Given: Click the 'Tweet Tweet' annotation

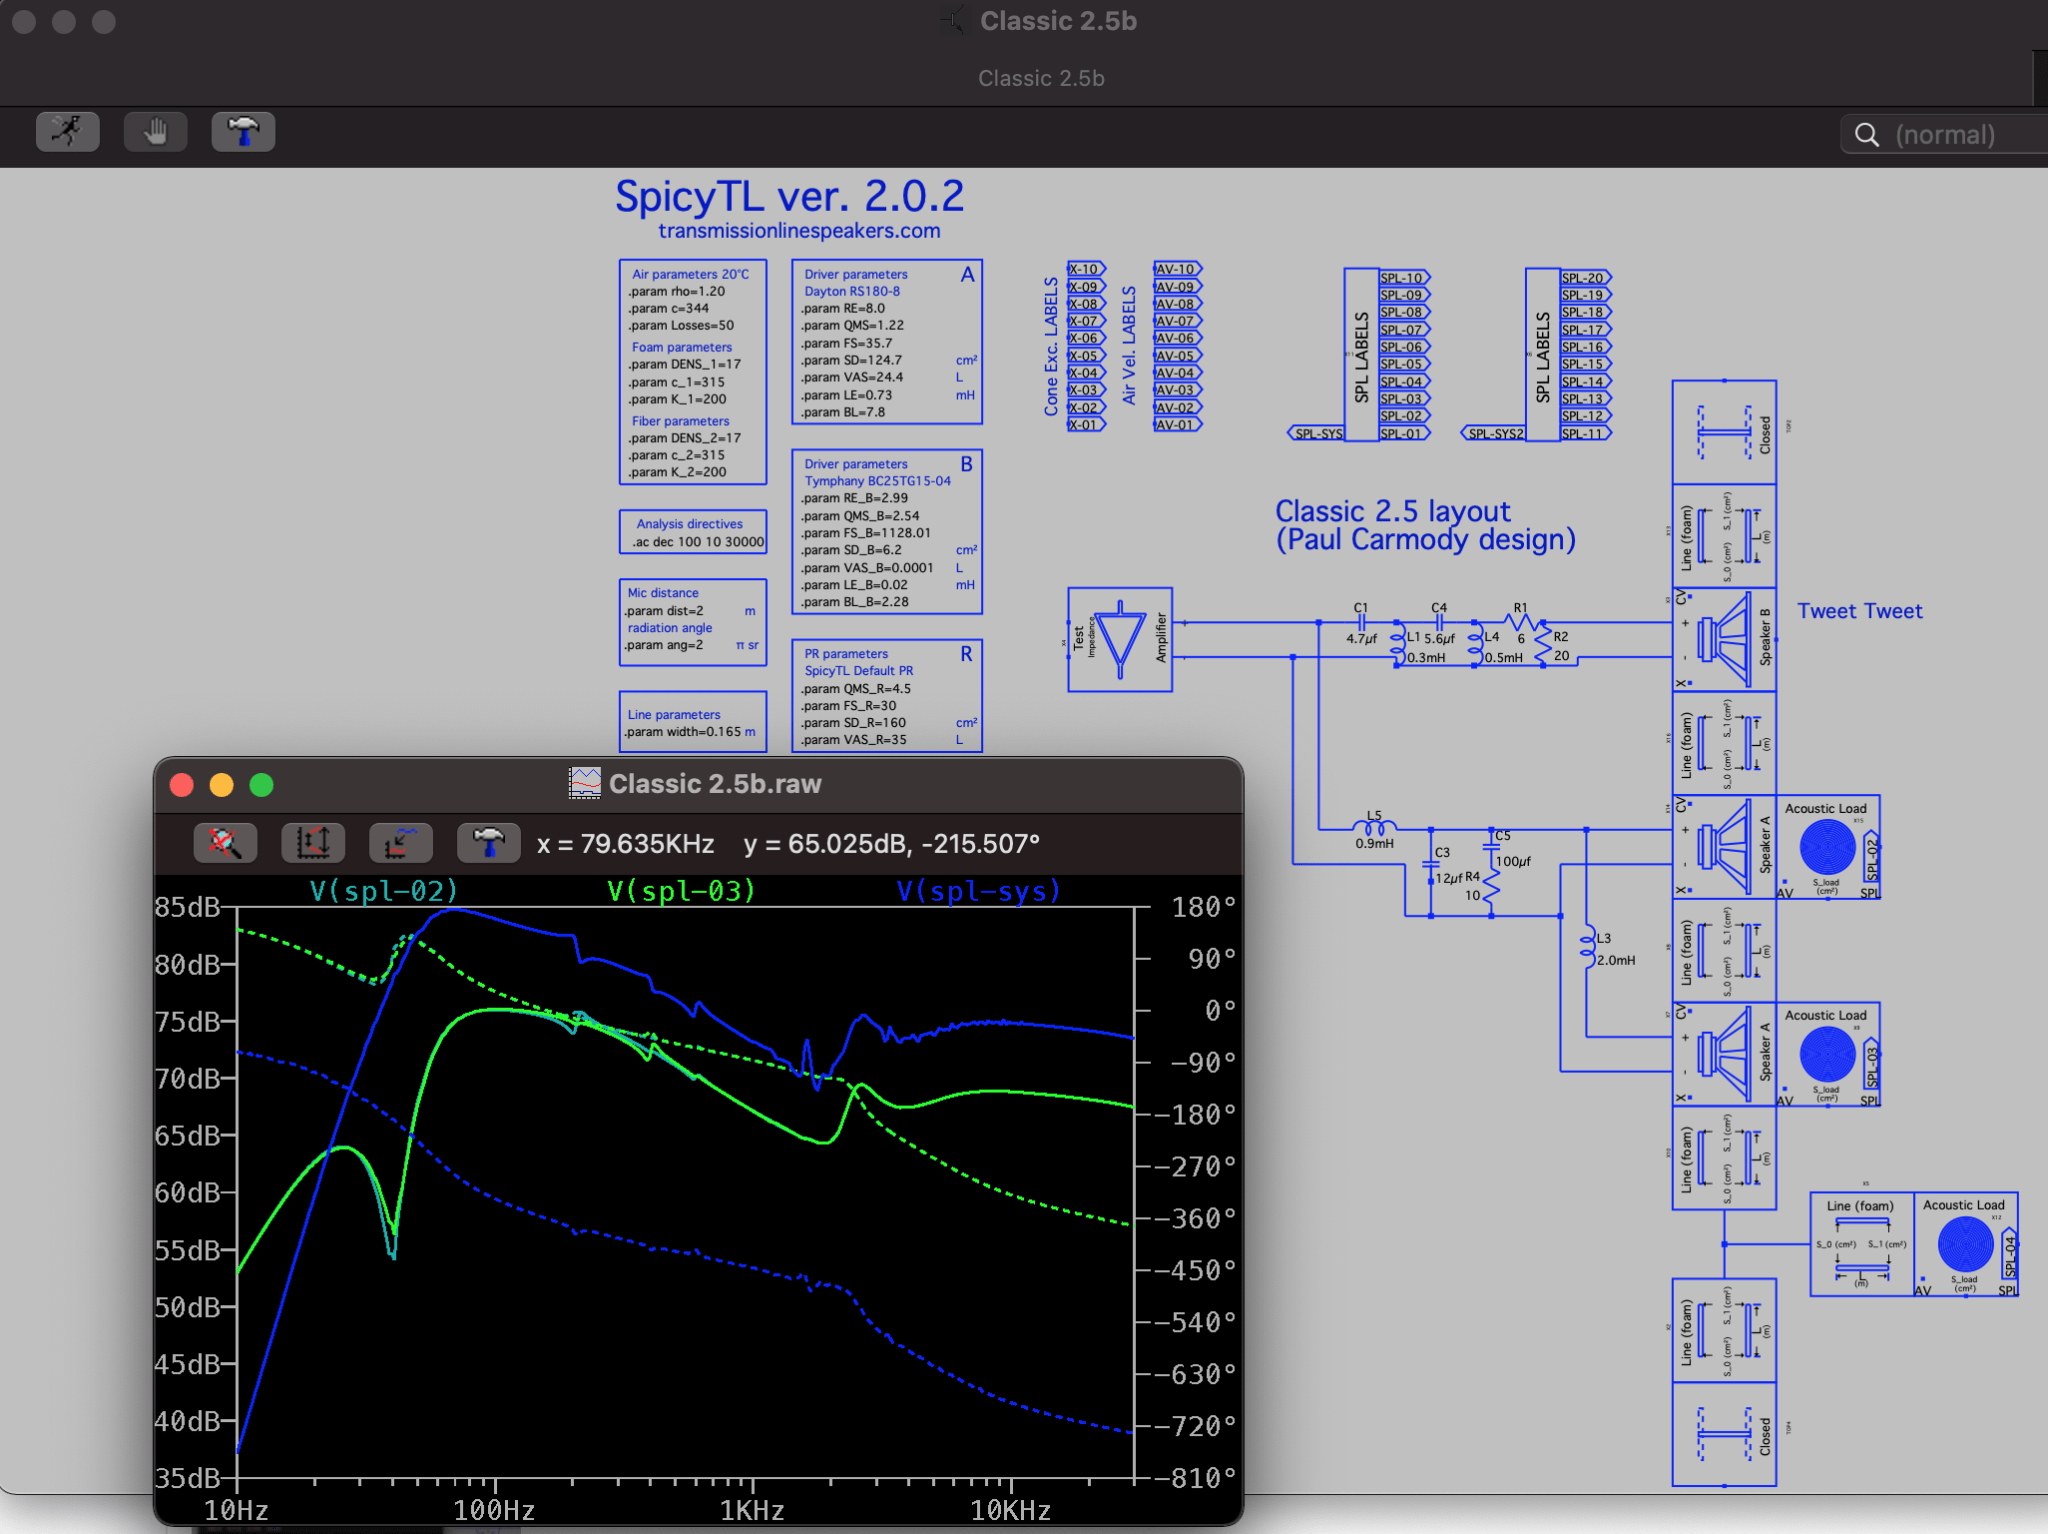Looking at the screenshot, I should [x=1860, y=611].
